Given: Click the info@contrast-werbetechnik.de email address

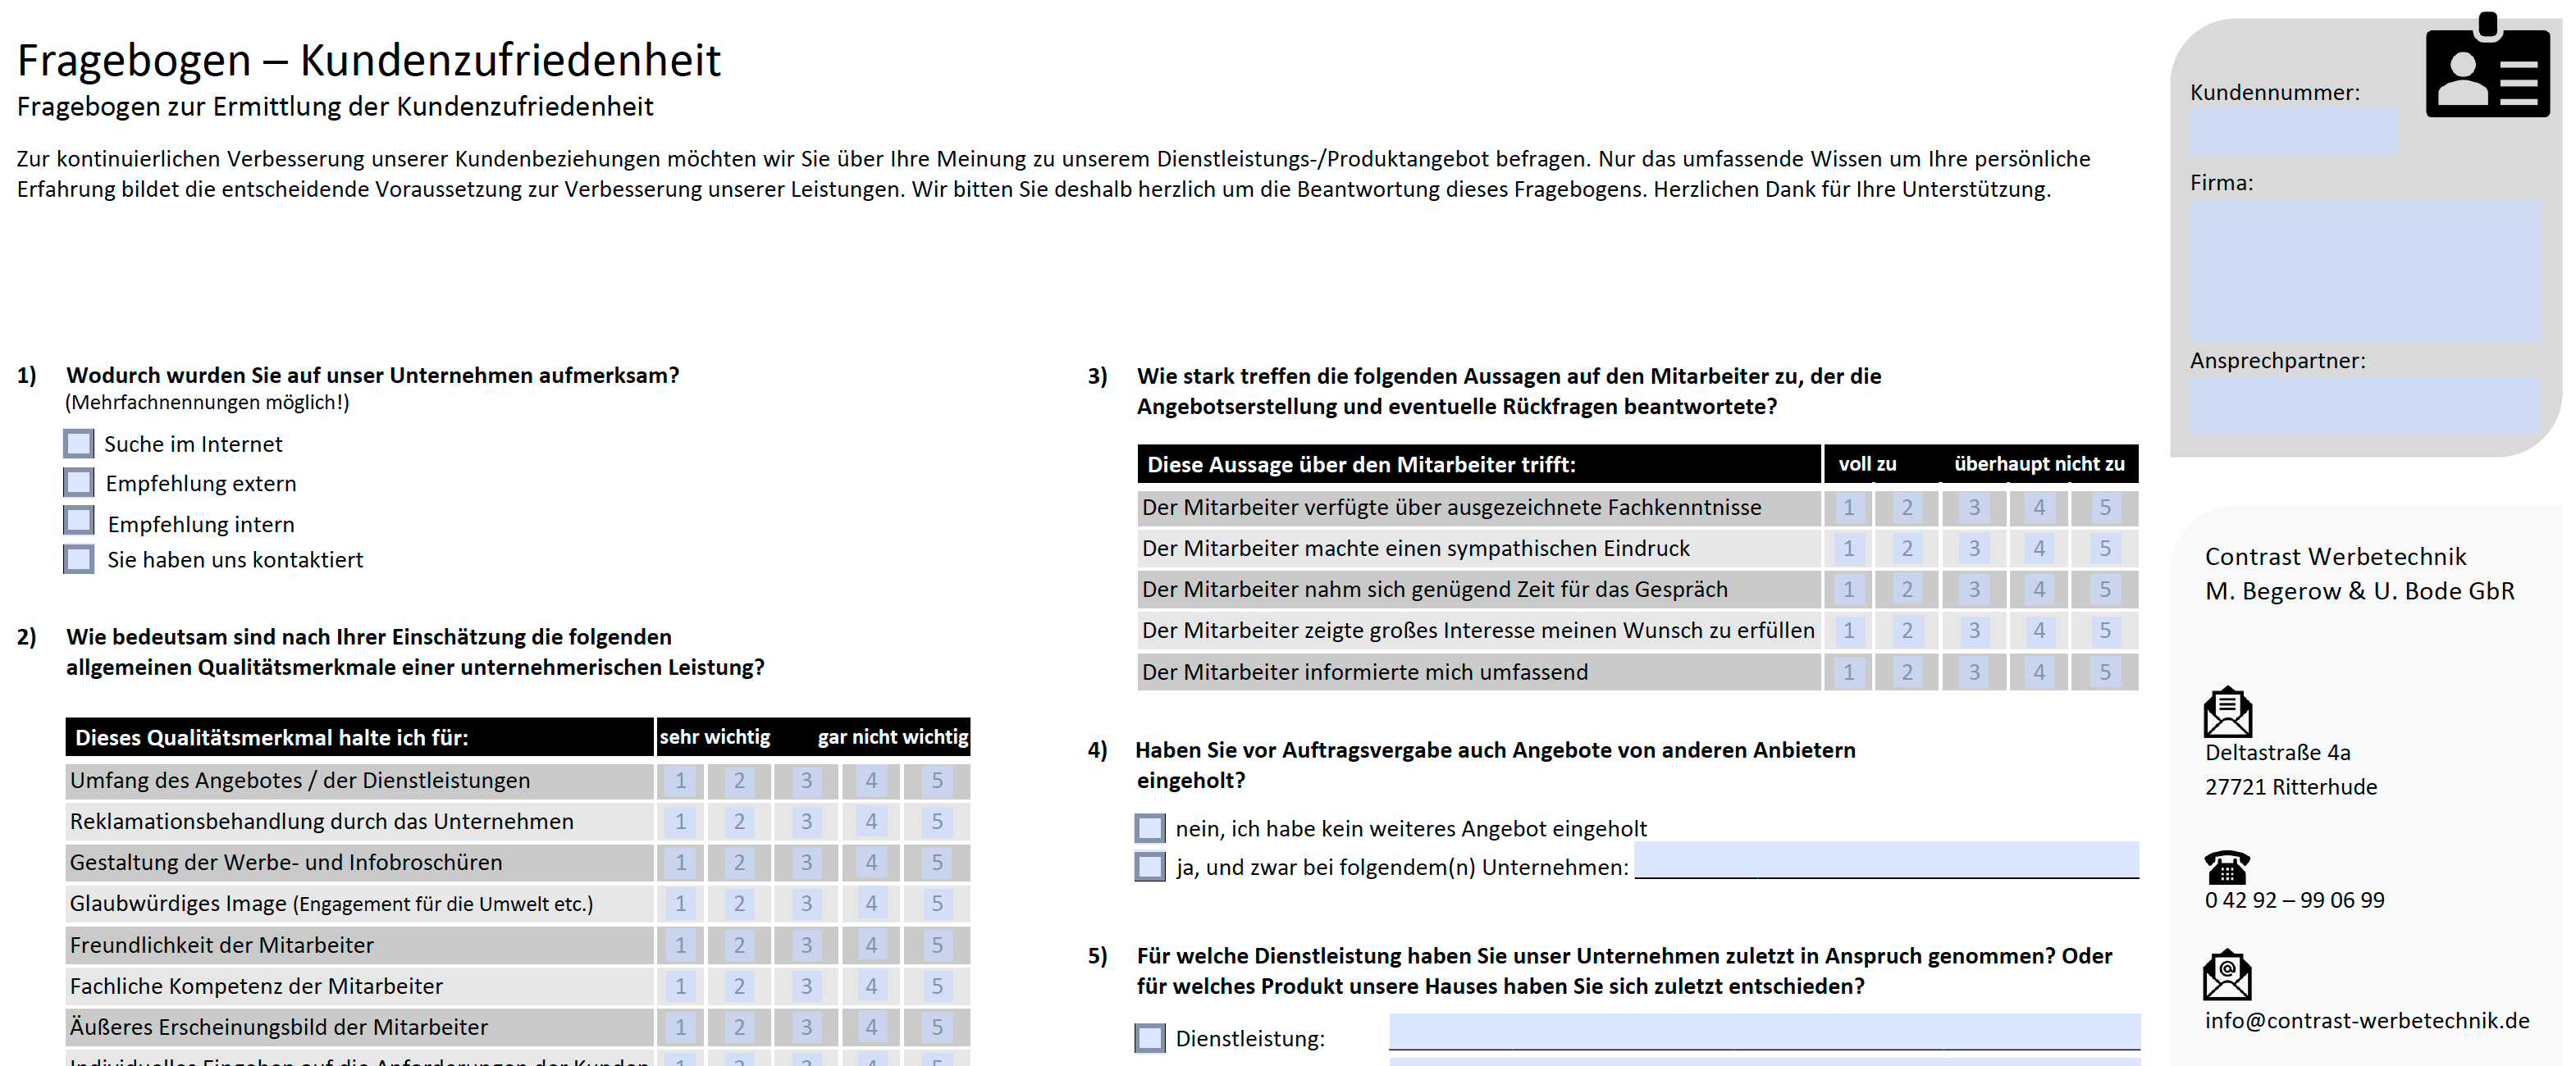Looking at the screenshot, I should (2366, 1020).
